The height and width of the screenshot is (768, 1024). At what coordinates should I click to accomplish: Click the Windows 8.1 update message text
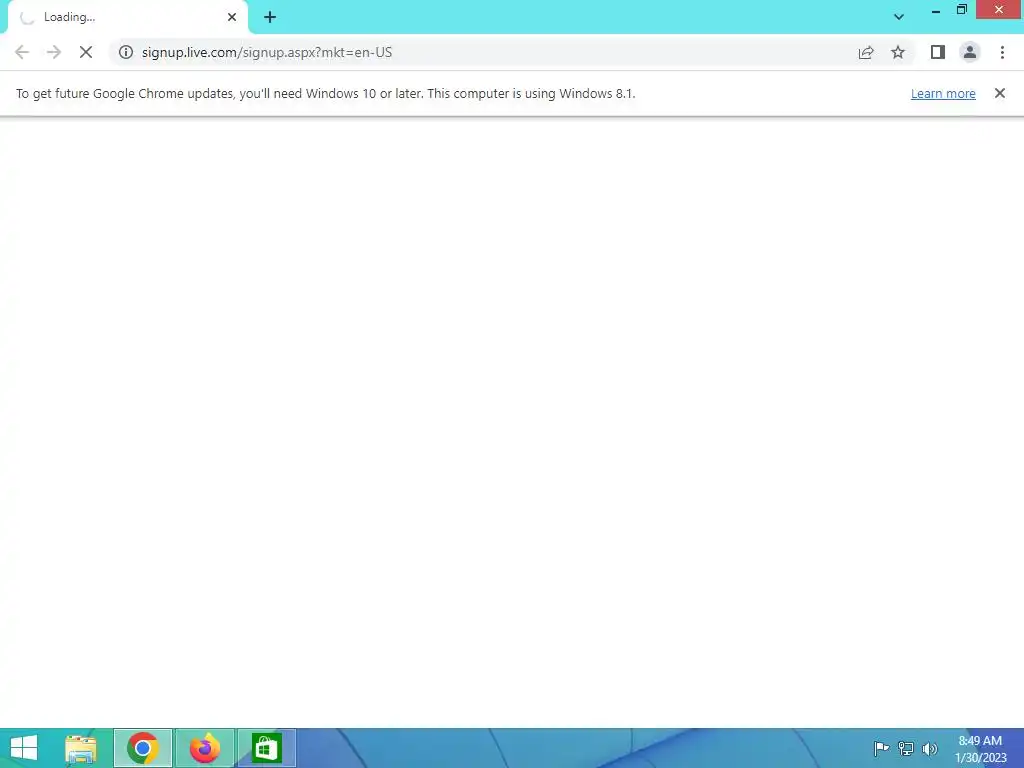(325, 93)
